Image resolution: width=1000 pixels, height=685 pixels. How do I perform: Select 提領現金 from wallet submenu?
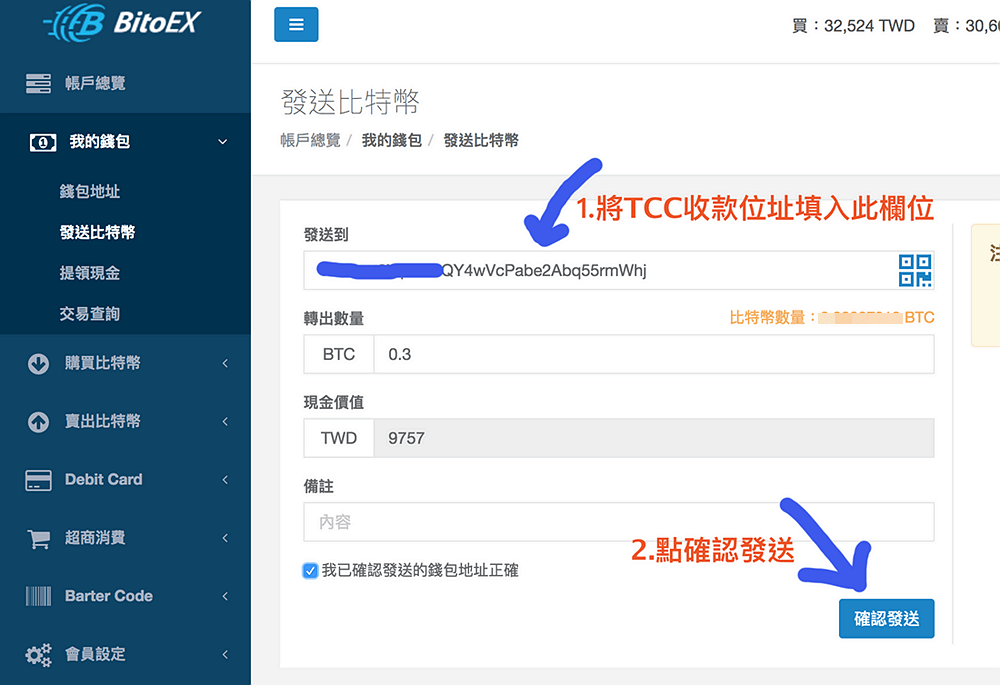[x=90, y=273]
